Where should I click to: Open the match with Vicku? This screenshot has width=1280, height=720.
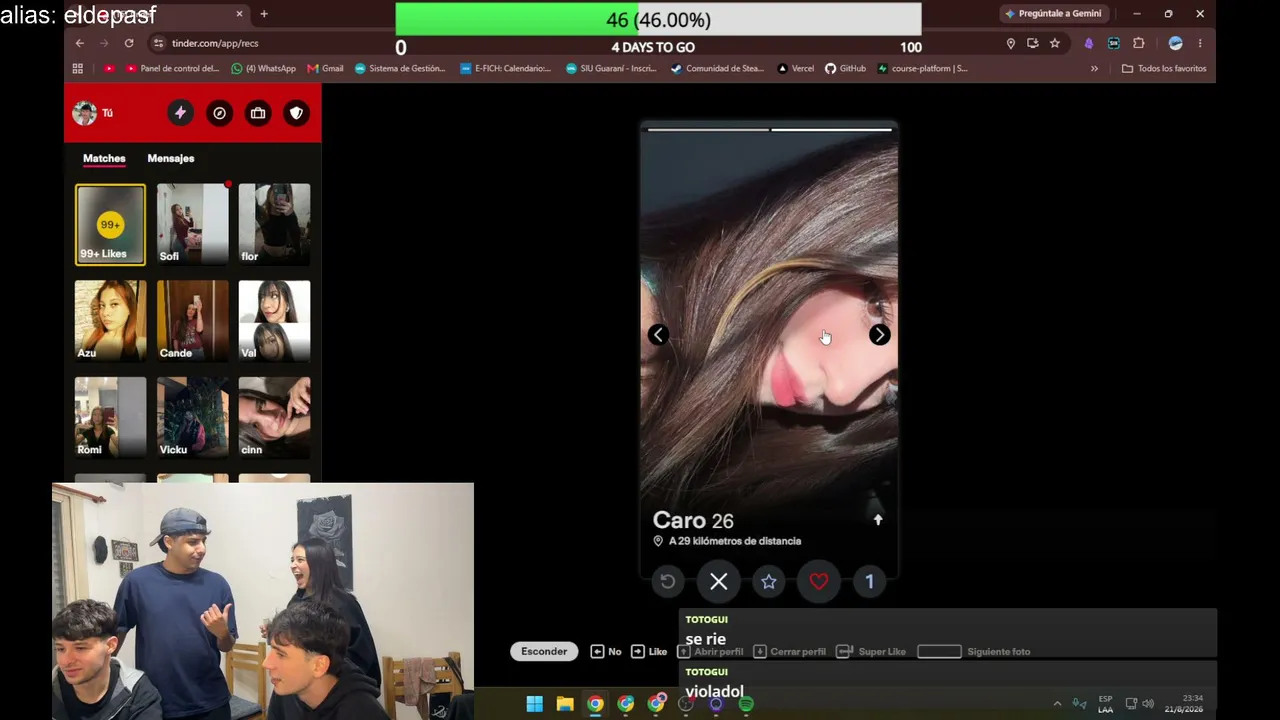(192, 418)
